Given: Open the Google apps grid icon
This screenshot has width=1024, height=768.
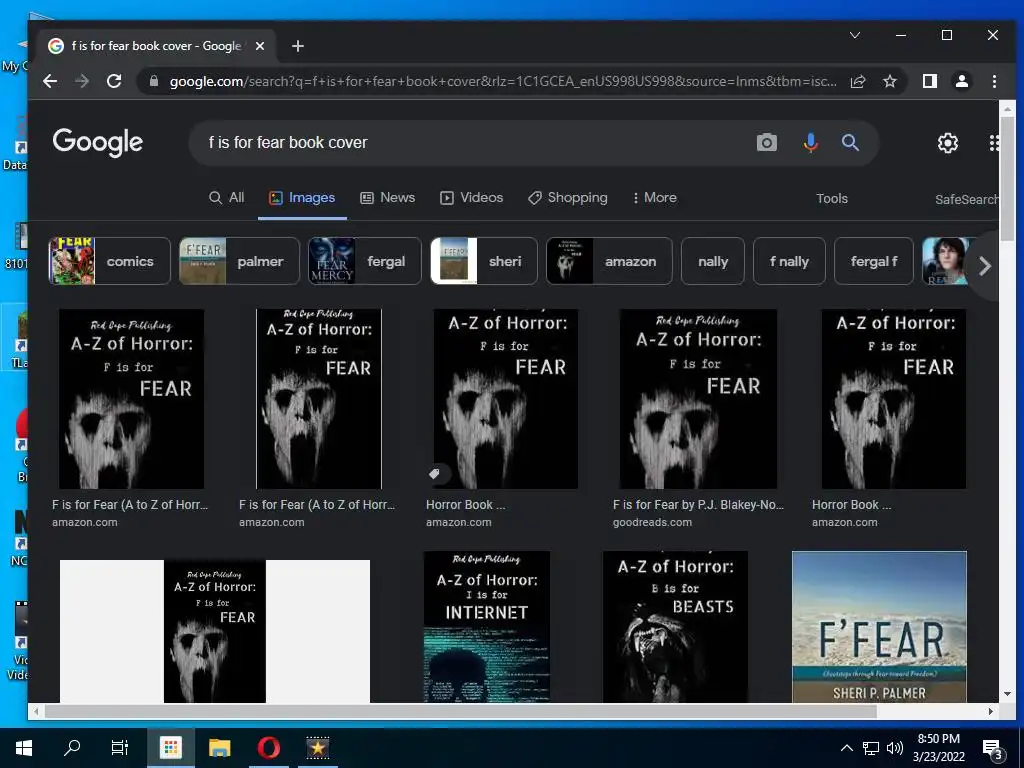Looking at the screenshot, I should coord(993,143).
